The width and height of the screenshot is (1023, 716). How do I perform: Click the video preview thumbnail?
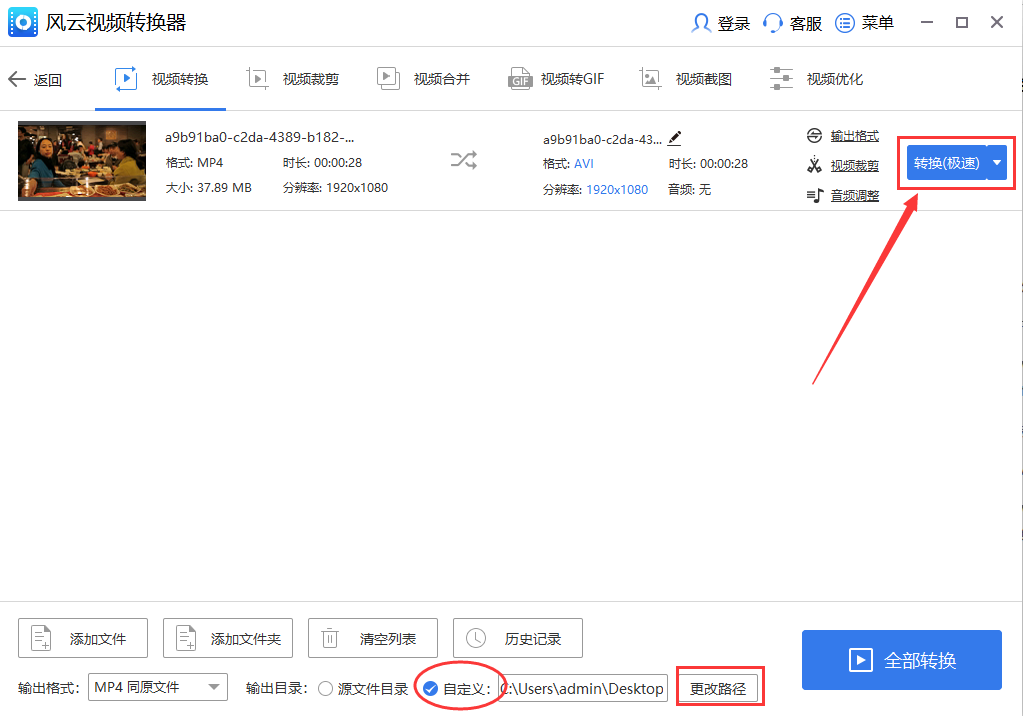coord(81,161)
